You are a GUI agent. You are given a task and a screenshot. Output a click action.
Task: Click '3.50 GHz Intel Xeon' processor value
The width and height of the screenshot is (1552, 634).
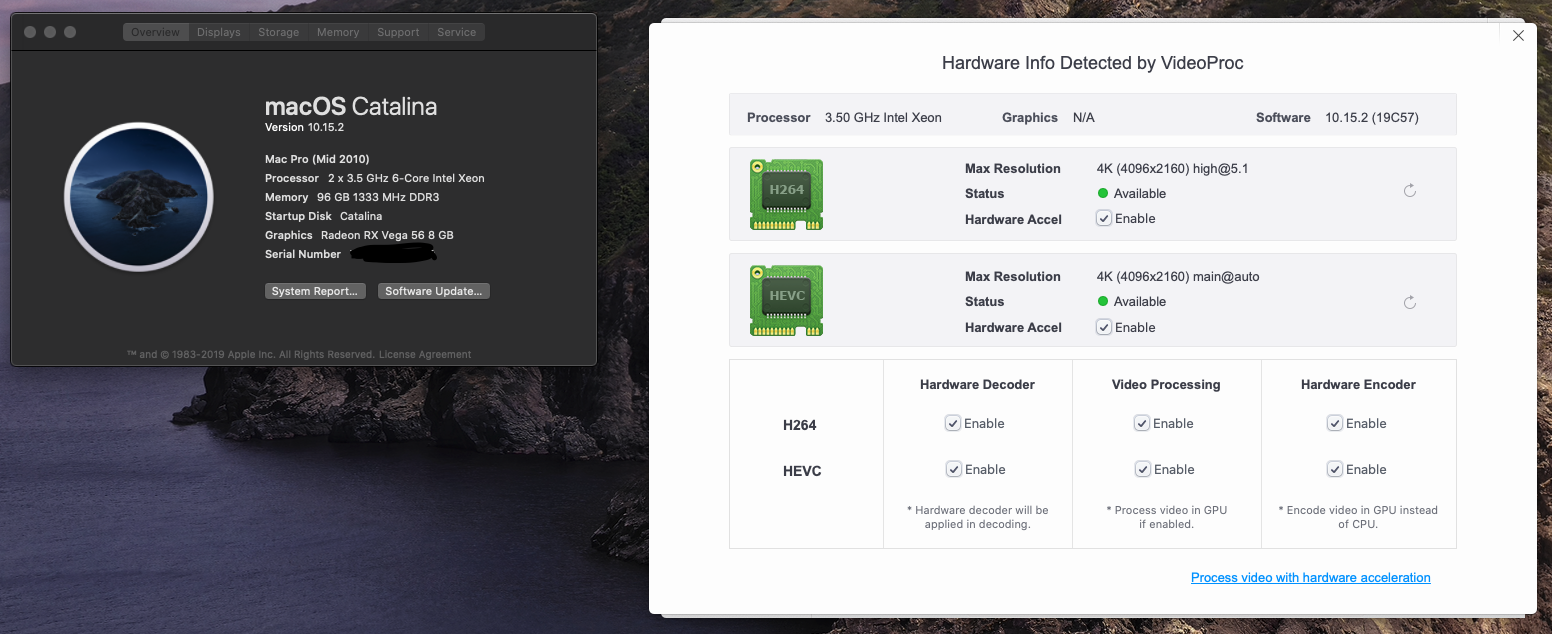coord(883,117)
